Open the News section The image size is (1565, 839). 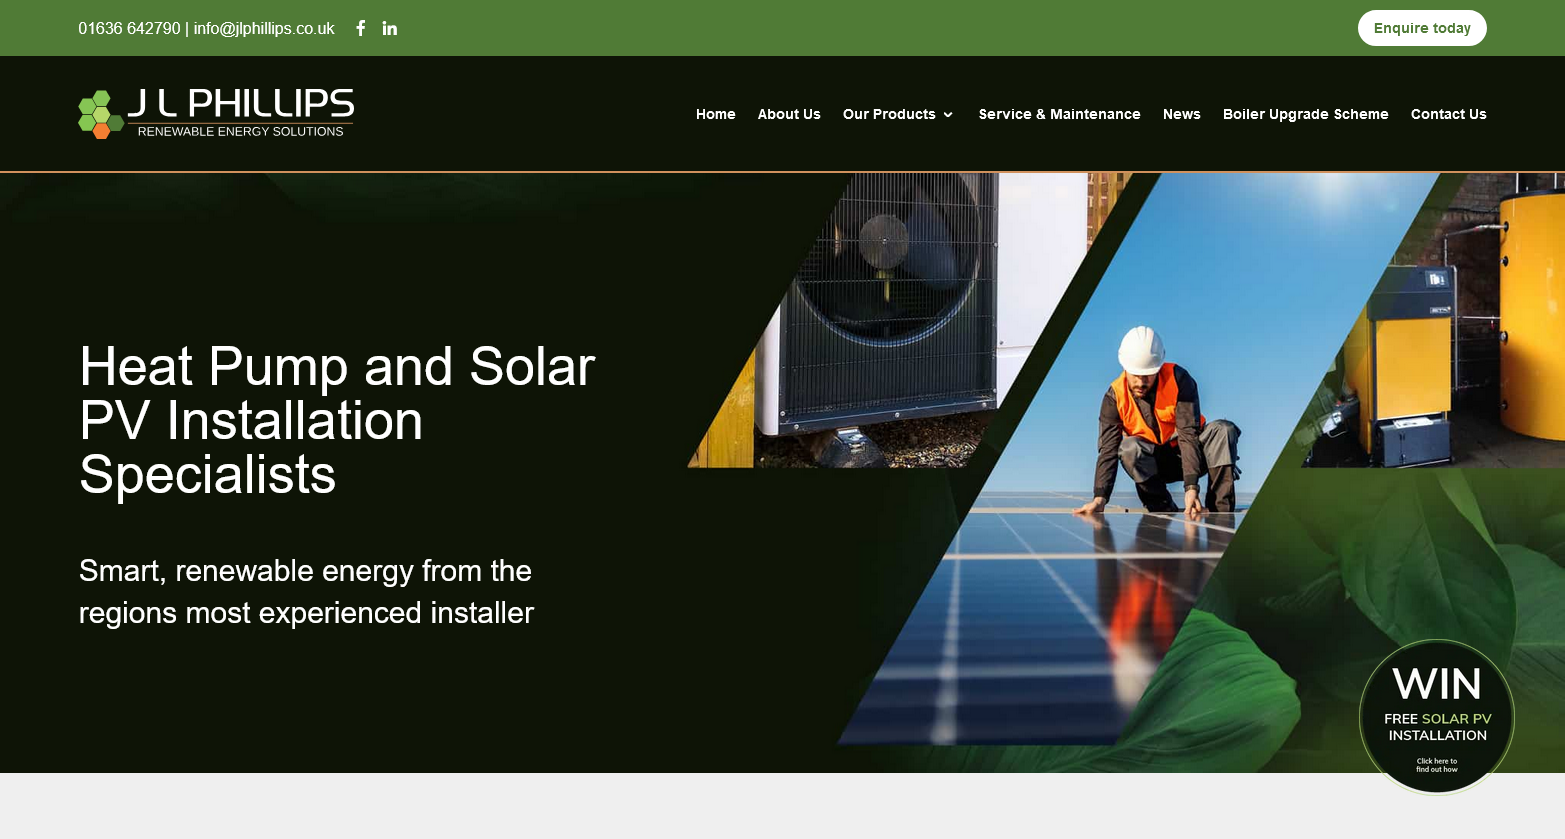coord(1181,114)
